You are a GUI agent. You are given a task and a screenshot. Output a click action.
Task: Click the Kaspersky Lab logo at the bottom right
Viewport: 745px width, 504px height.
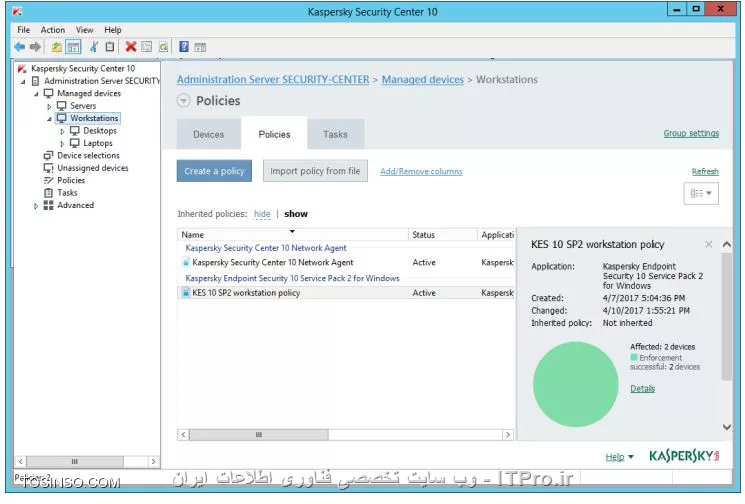pyautogui.click(x=684, y=456)
